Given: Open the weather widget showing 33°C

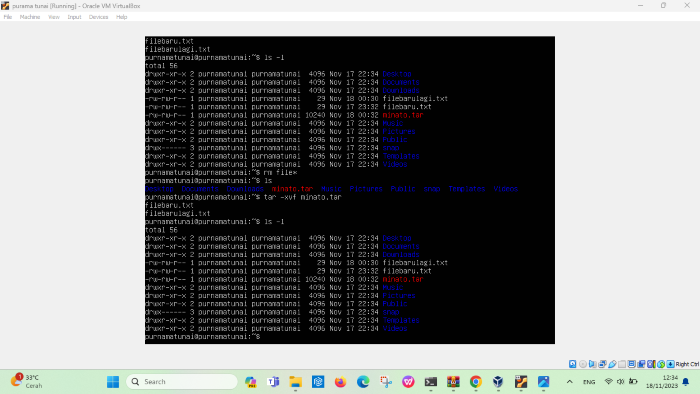Looking at the screenshot, I should [27, 382].
